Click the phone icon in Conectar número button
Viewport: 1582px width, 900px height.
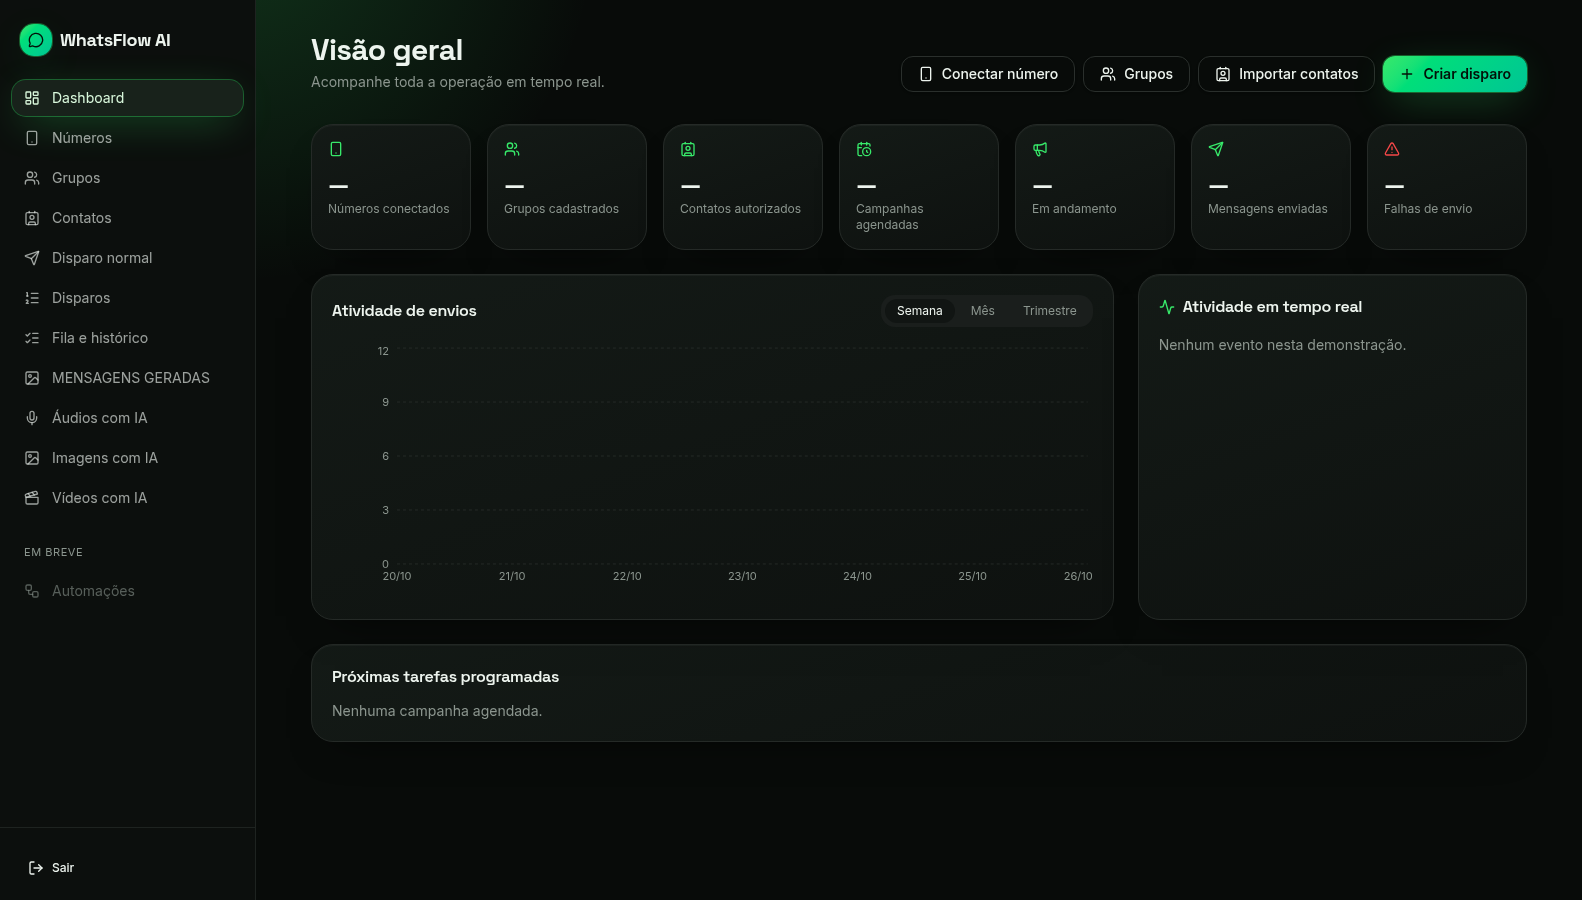(926, 74)
